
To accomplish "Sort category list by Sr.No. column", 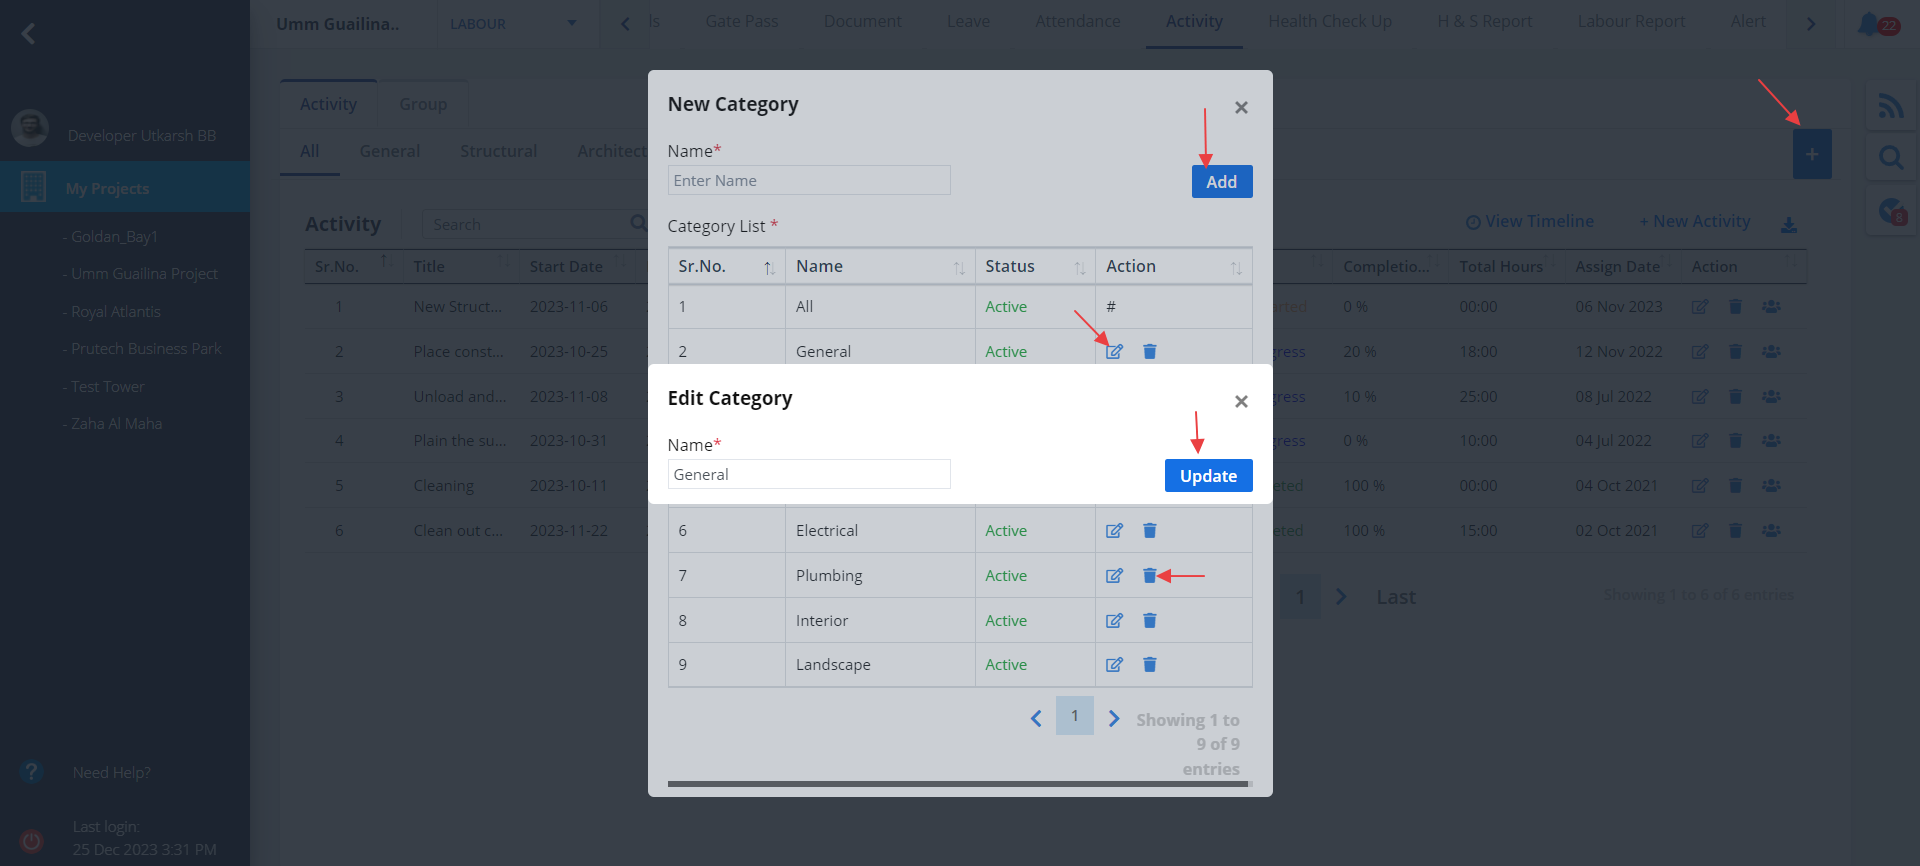I will tap(768, 267).
